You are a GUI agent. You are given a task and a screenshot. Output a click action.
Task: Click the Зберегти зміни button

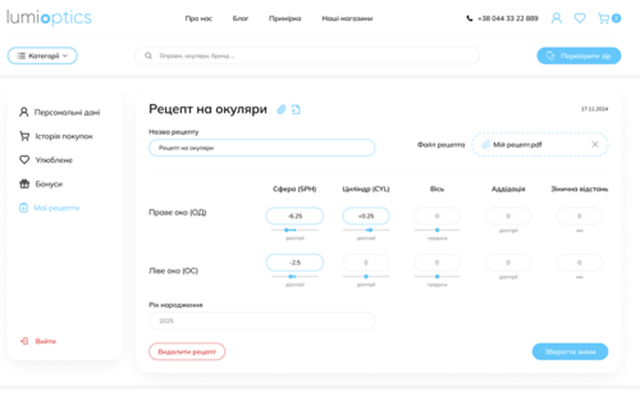[x=570, y=351]
